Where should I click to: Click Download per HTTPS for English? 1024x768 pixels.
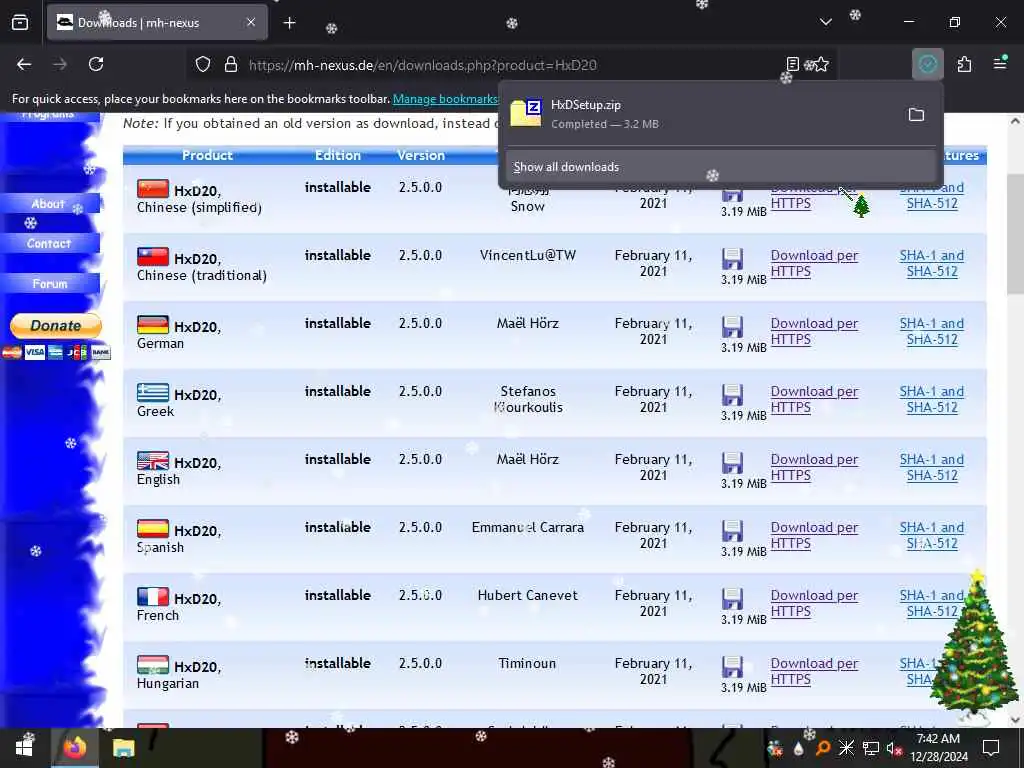tap(814, 467)
